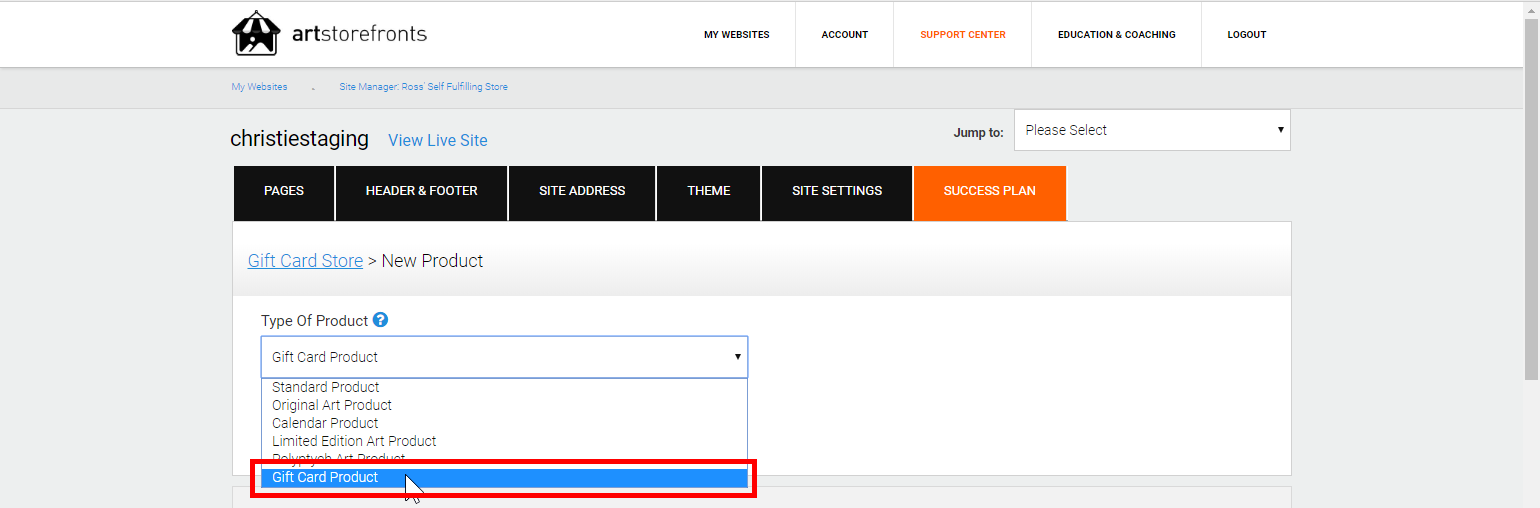Open the Pages tab
The image size is (1540, 508).
point(284,191)
